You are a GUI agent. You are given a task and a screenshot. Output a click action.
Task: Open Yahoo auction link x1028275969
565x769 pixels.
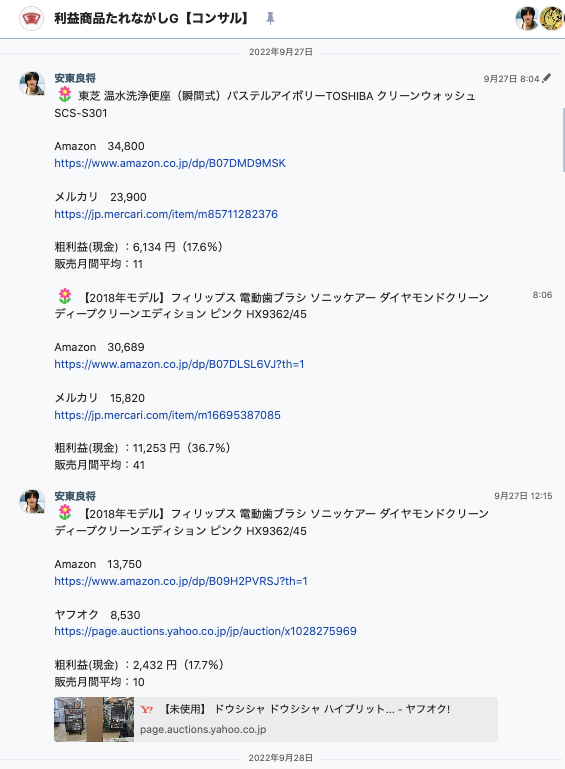click(x=205, y=631)
